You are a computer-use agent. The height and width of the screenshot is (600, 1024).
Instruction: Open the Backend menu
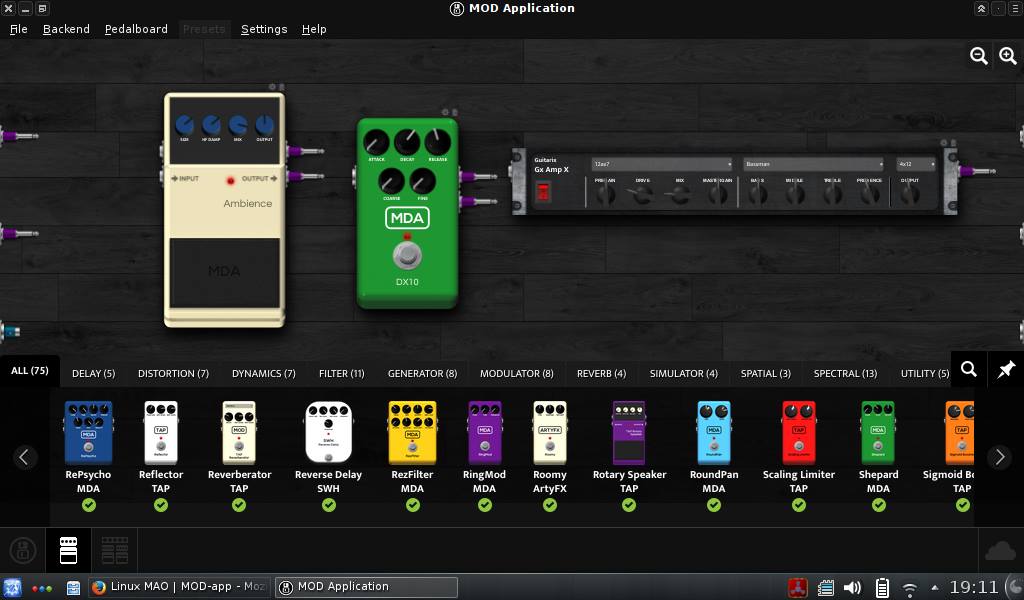tap(66, 29)
